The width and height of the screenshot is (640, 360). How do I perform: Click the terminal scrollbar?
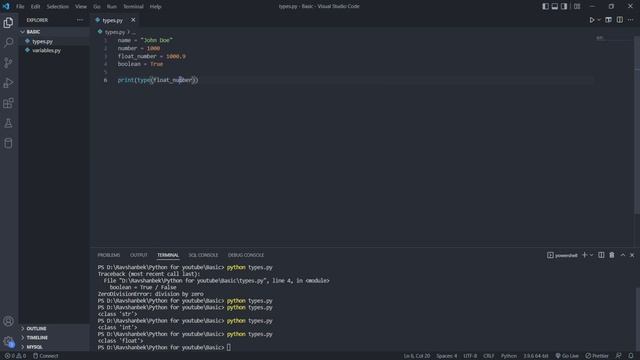[x=637, y=318]
